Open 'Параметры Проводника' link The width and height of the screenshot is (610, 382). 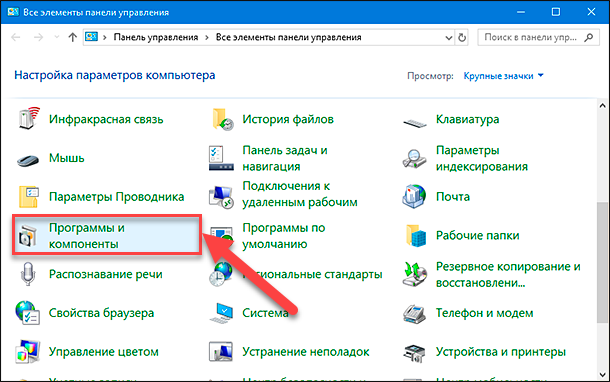click(x=116, y=197)
